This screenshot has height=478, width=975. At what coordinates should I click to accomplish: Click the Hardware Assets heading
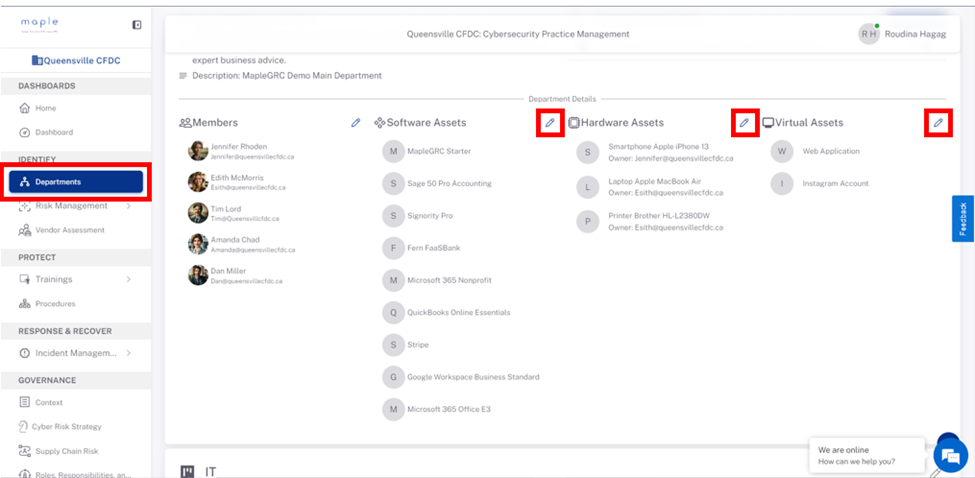pos(622,123)
